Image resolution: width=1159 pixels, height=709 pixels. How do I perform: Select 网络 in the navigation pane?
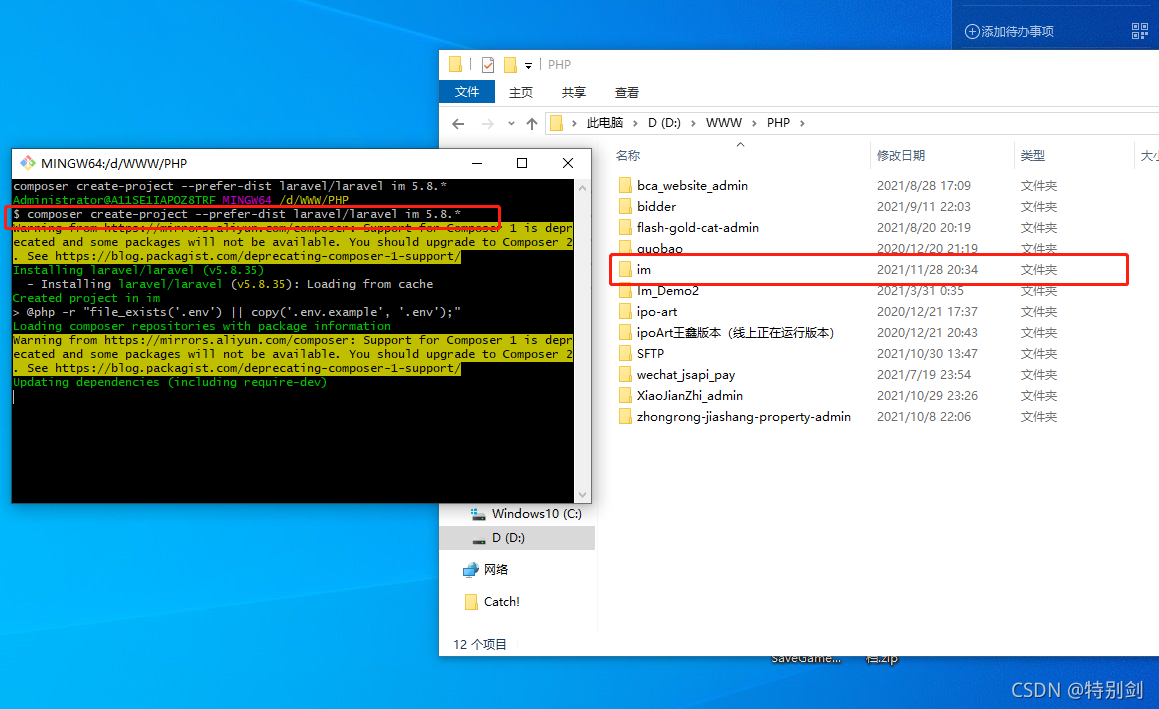[495, 569]
